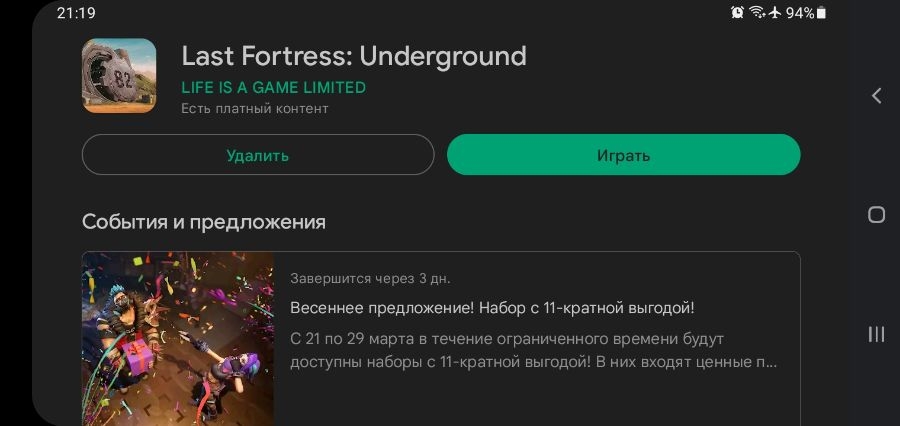Viewport: 900px width, 426px height.
Task: Tap the Есть платный контент label
Action: (255, 109)
